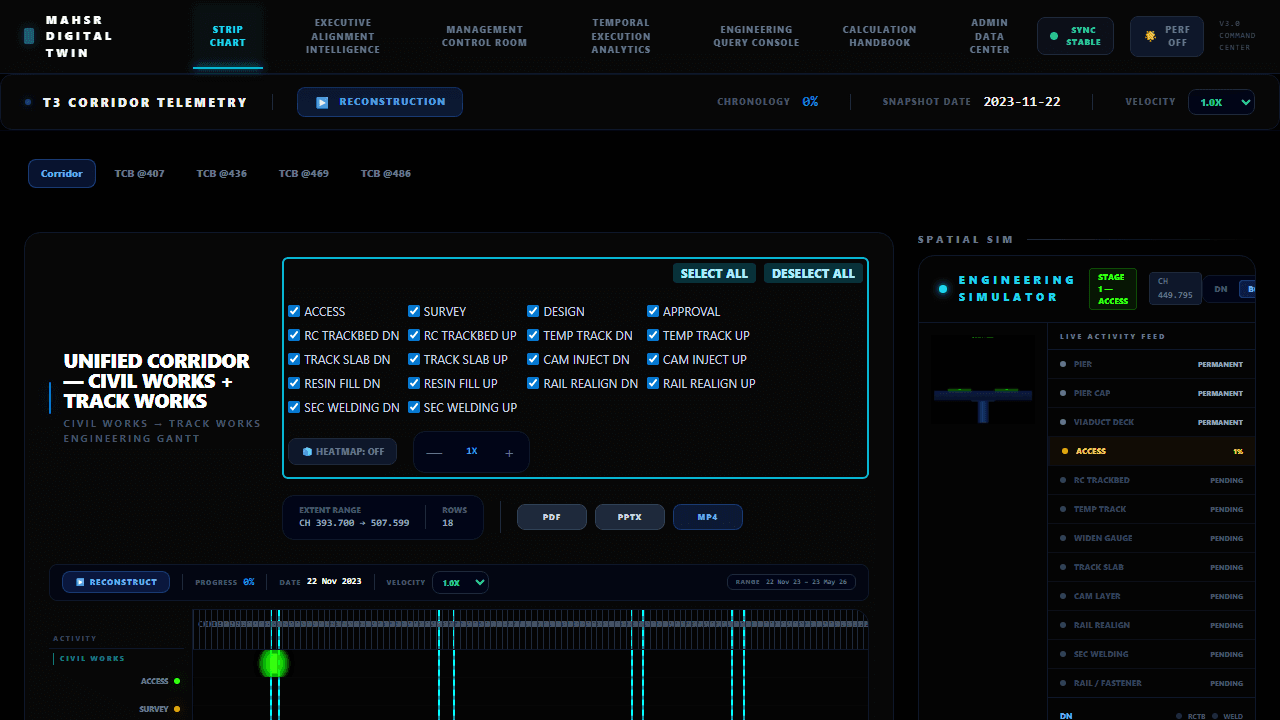The image size is (1280, 720).
Task: Open the top Velocity 1.0X dropdown
Action: point(1221,102)
